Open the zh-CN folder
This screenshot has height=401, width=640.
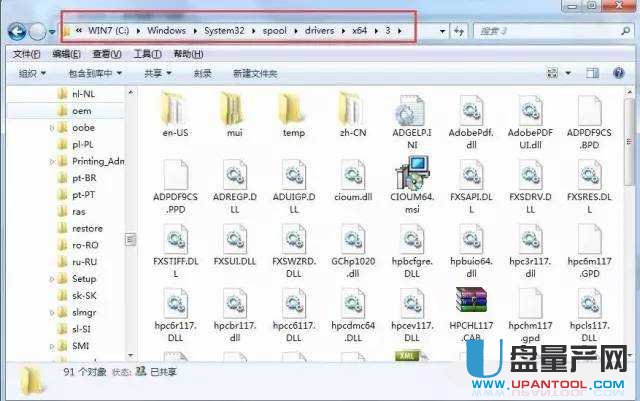click(x=353, y=108)
